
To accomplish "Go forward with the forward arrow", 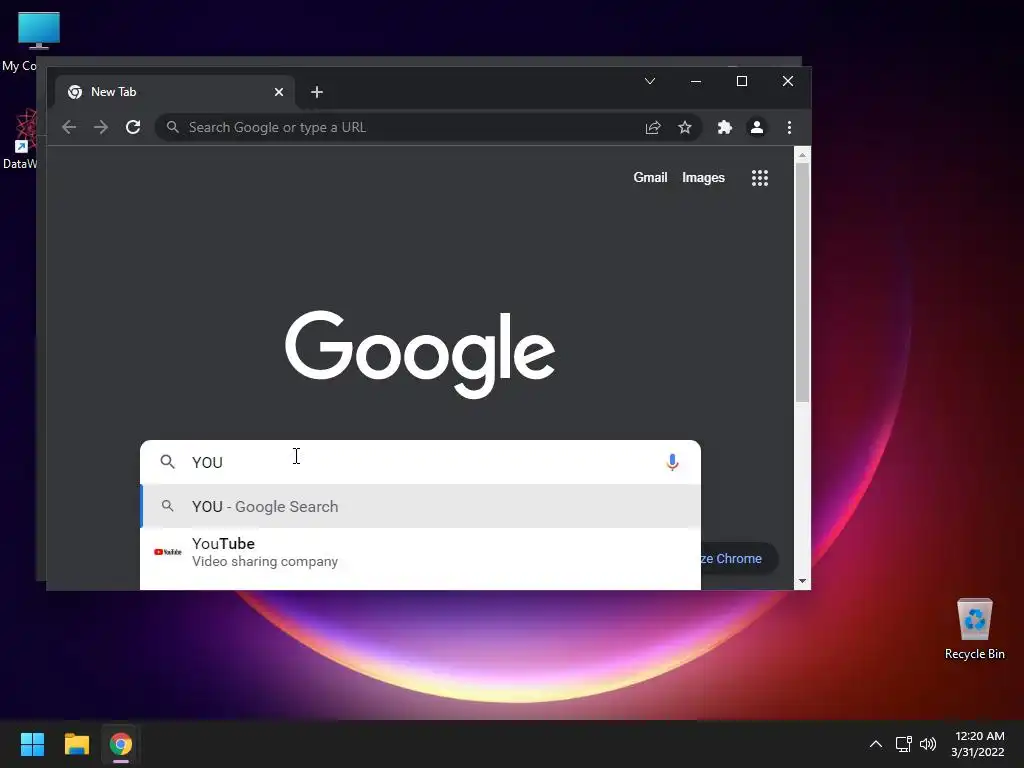I will tap(101, 127).
